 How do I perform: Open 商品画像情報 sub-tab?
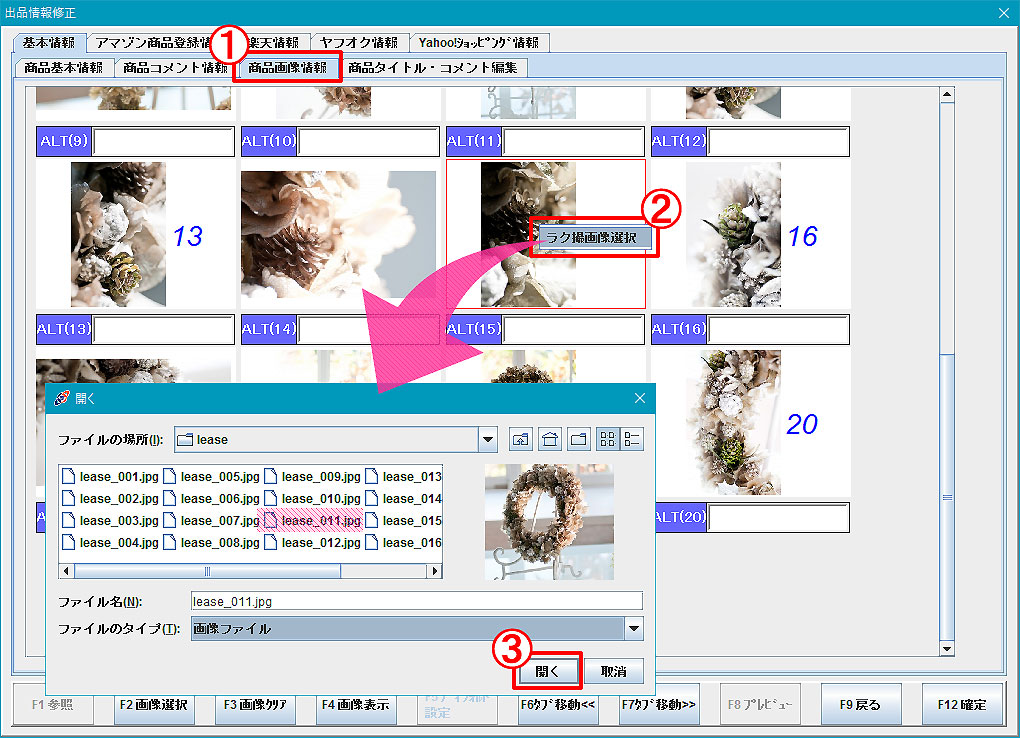[x=288, y=67]
